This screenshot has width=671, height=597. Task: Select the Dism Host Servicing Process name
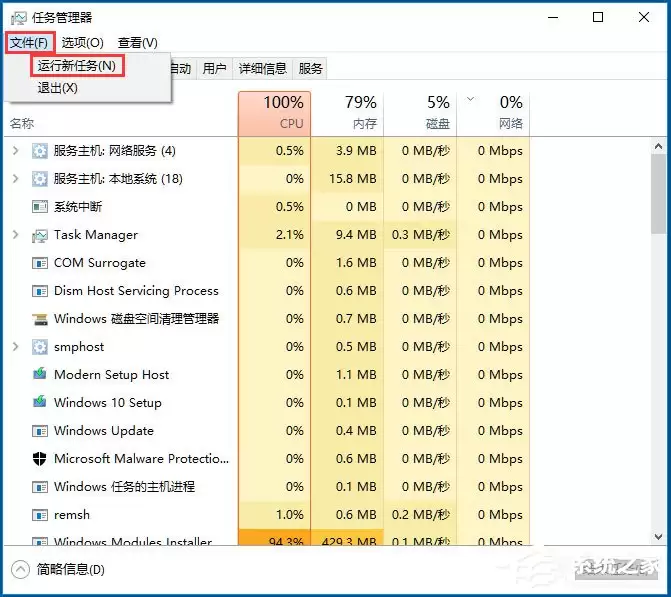(136, 291)
